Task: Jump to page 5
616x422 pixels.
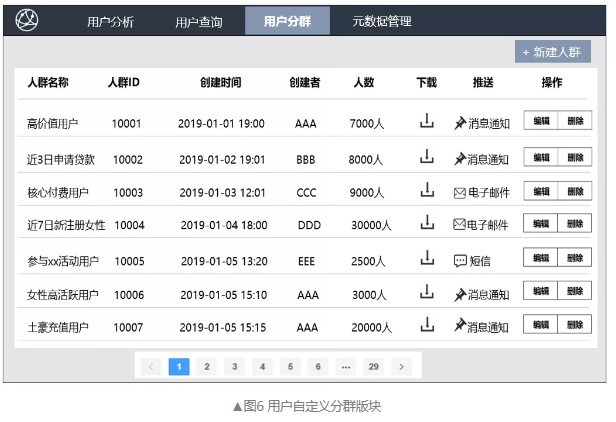Action: click(x=290, y=367)
